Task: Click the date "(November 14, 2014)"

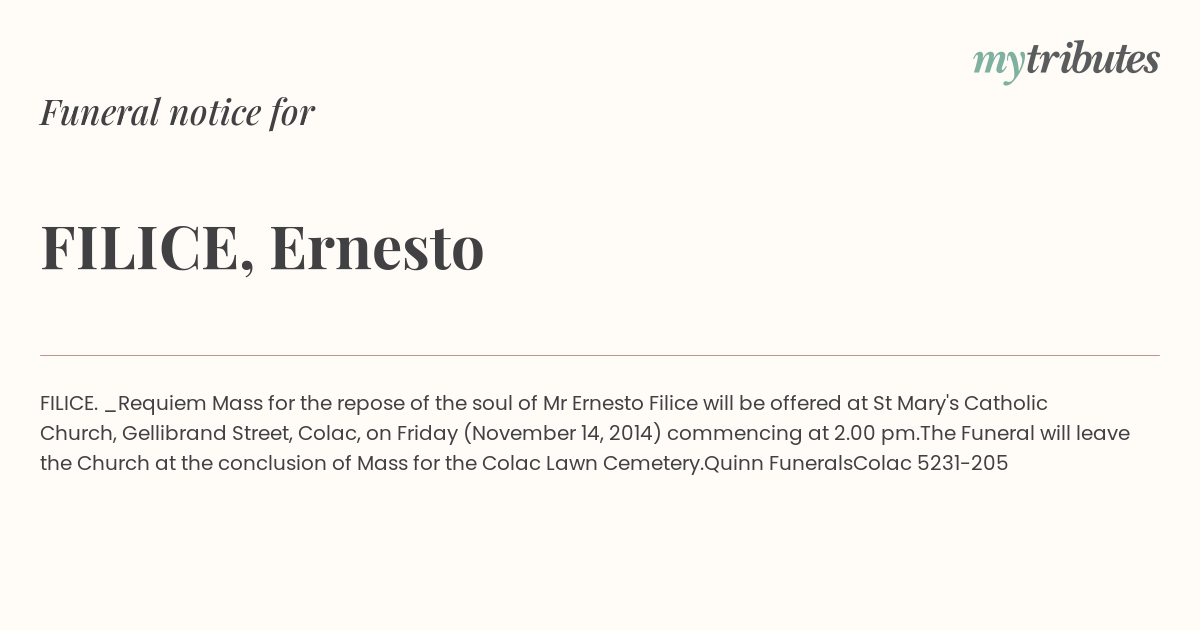Action: [x=562, y=434]
